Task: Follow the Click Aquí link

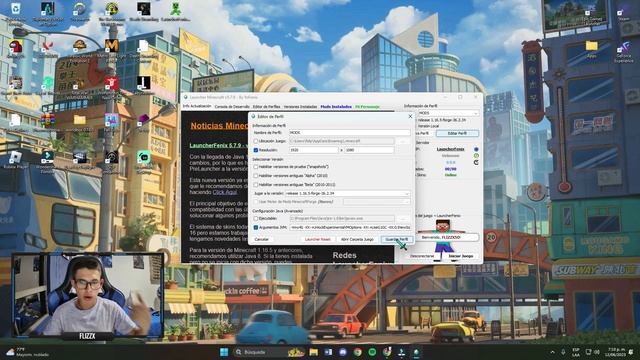Action: (225, 192)
